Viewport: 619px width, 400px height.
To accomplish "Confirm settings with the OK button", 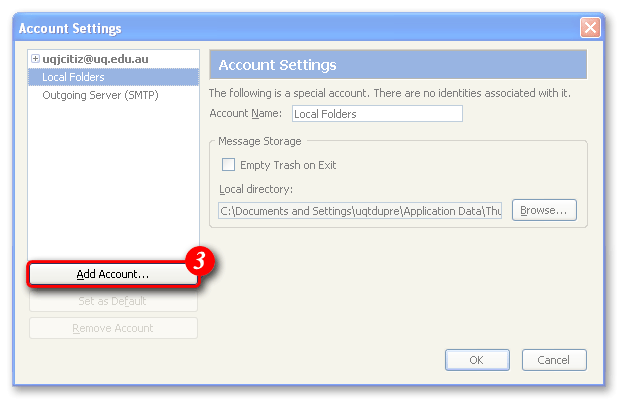I will click(x=476, y=360).
